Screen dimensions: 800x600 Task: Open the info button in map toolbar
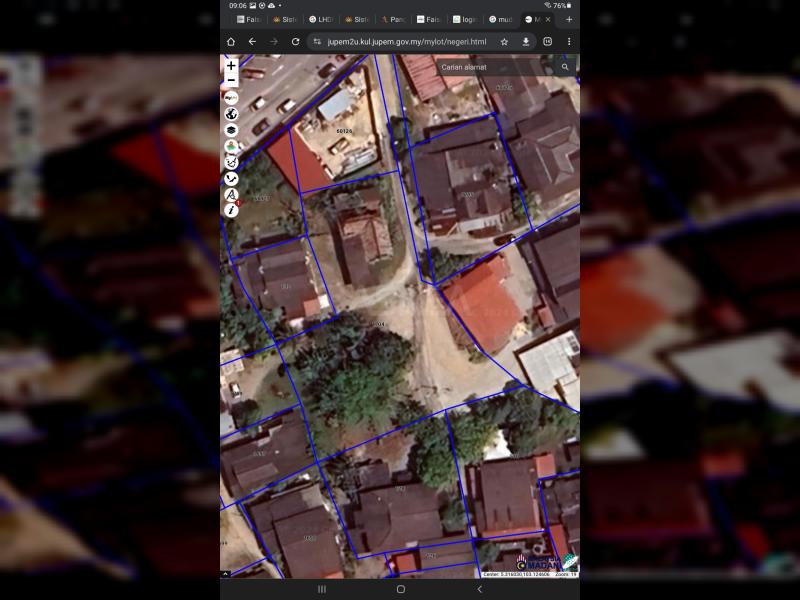pyautogui.click(x=231, y=210)
